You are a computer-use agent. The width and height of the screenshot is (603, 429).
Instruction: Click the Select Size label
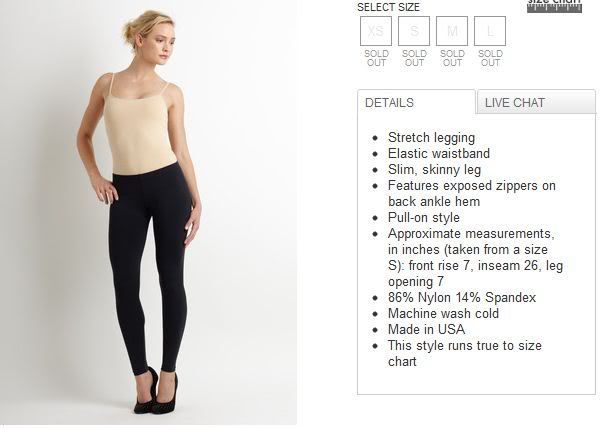click(x=388, y=7)
